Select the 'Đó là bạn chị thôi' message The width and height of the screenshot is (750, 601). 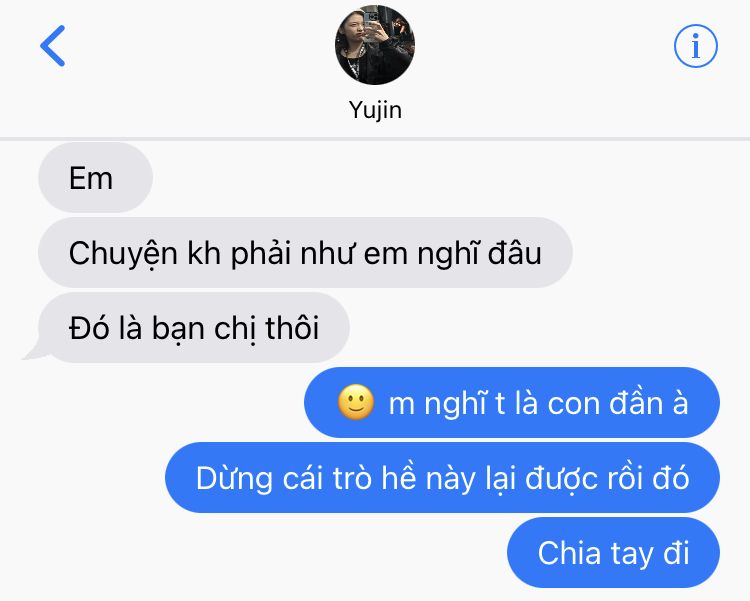[x=193, y=328]
